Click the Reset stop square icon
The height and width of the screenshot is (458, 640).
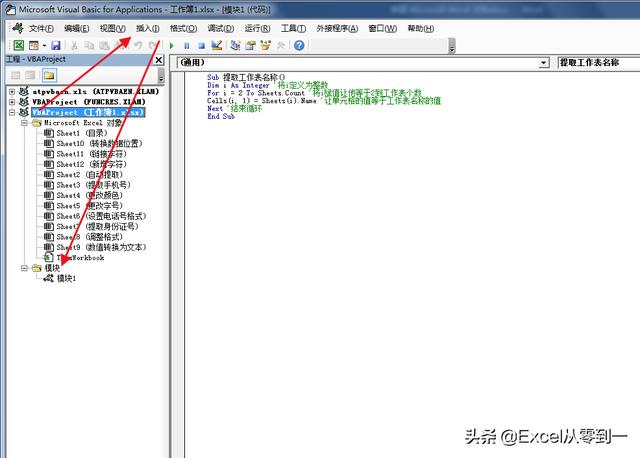tap(201, 45)
